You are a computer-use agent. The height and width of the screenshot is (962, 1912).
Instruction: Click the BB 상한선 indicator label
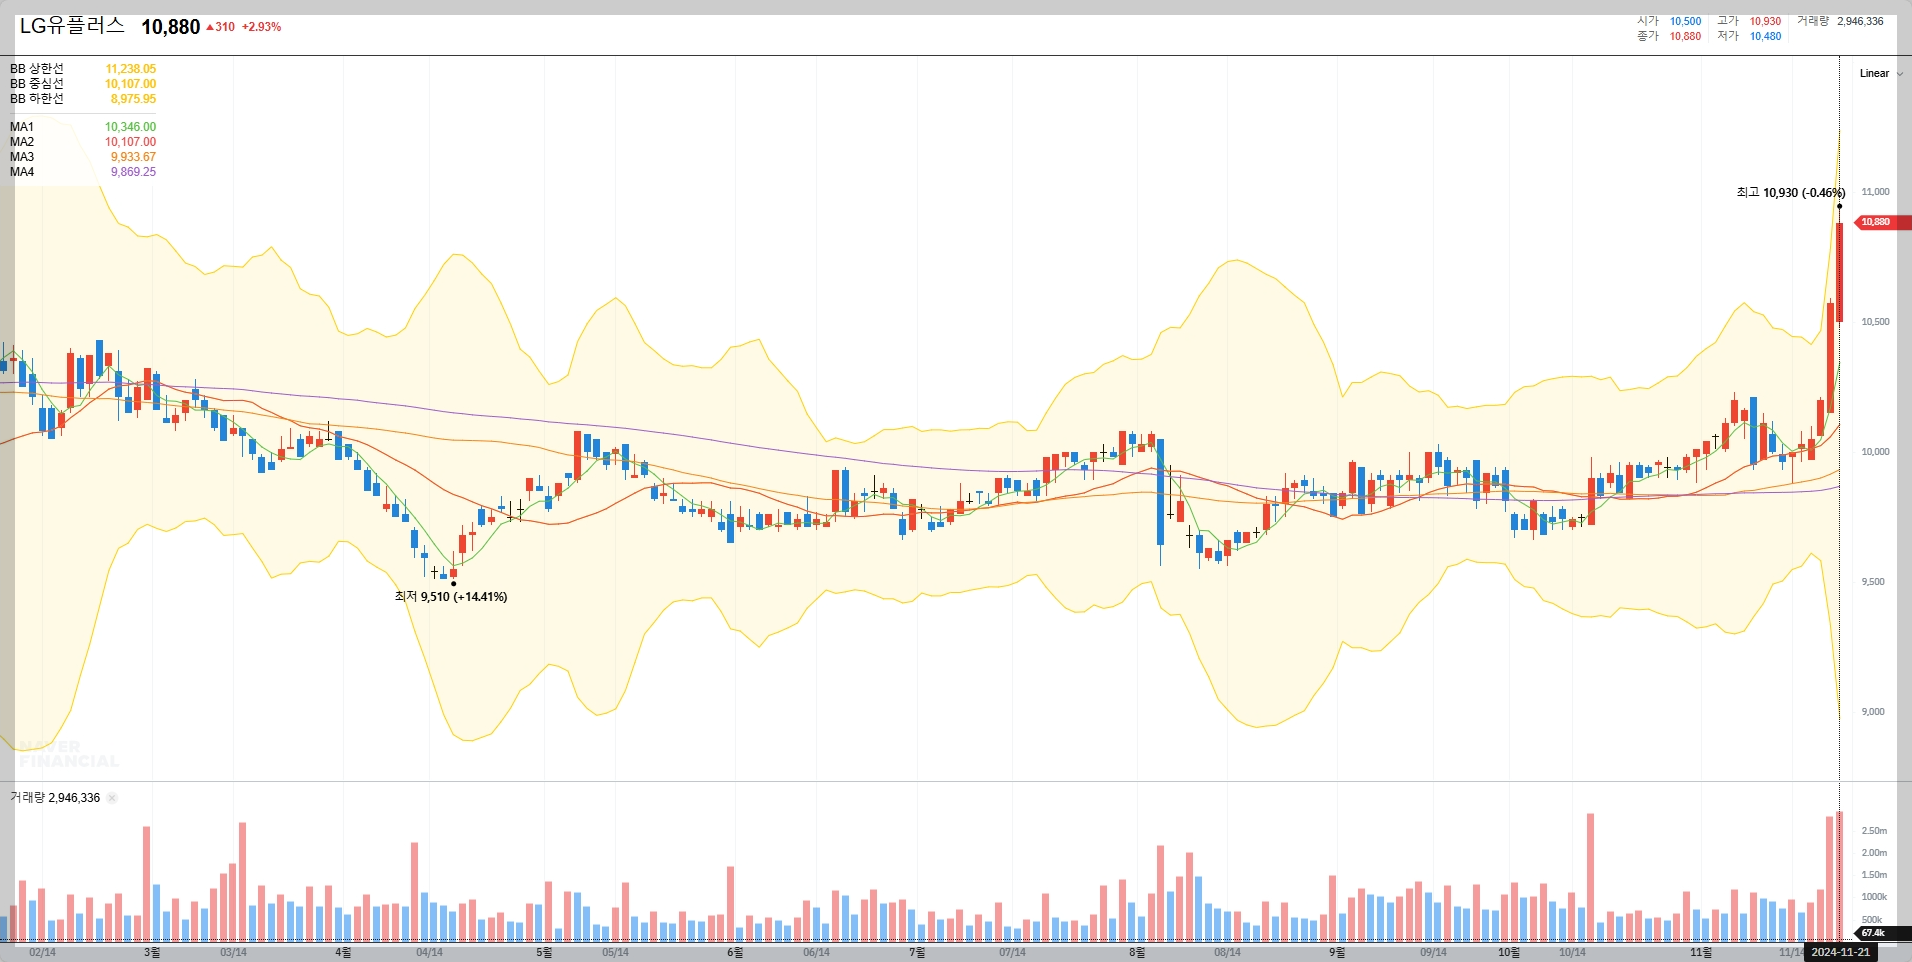(x=37, y=69)
